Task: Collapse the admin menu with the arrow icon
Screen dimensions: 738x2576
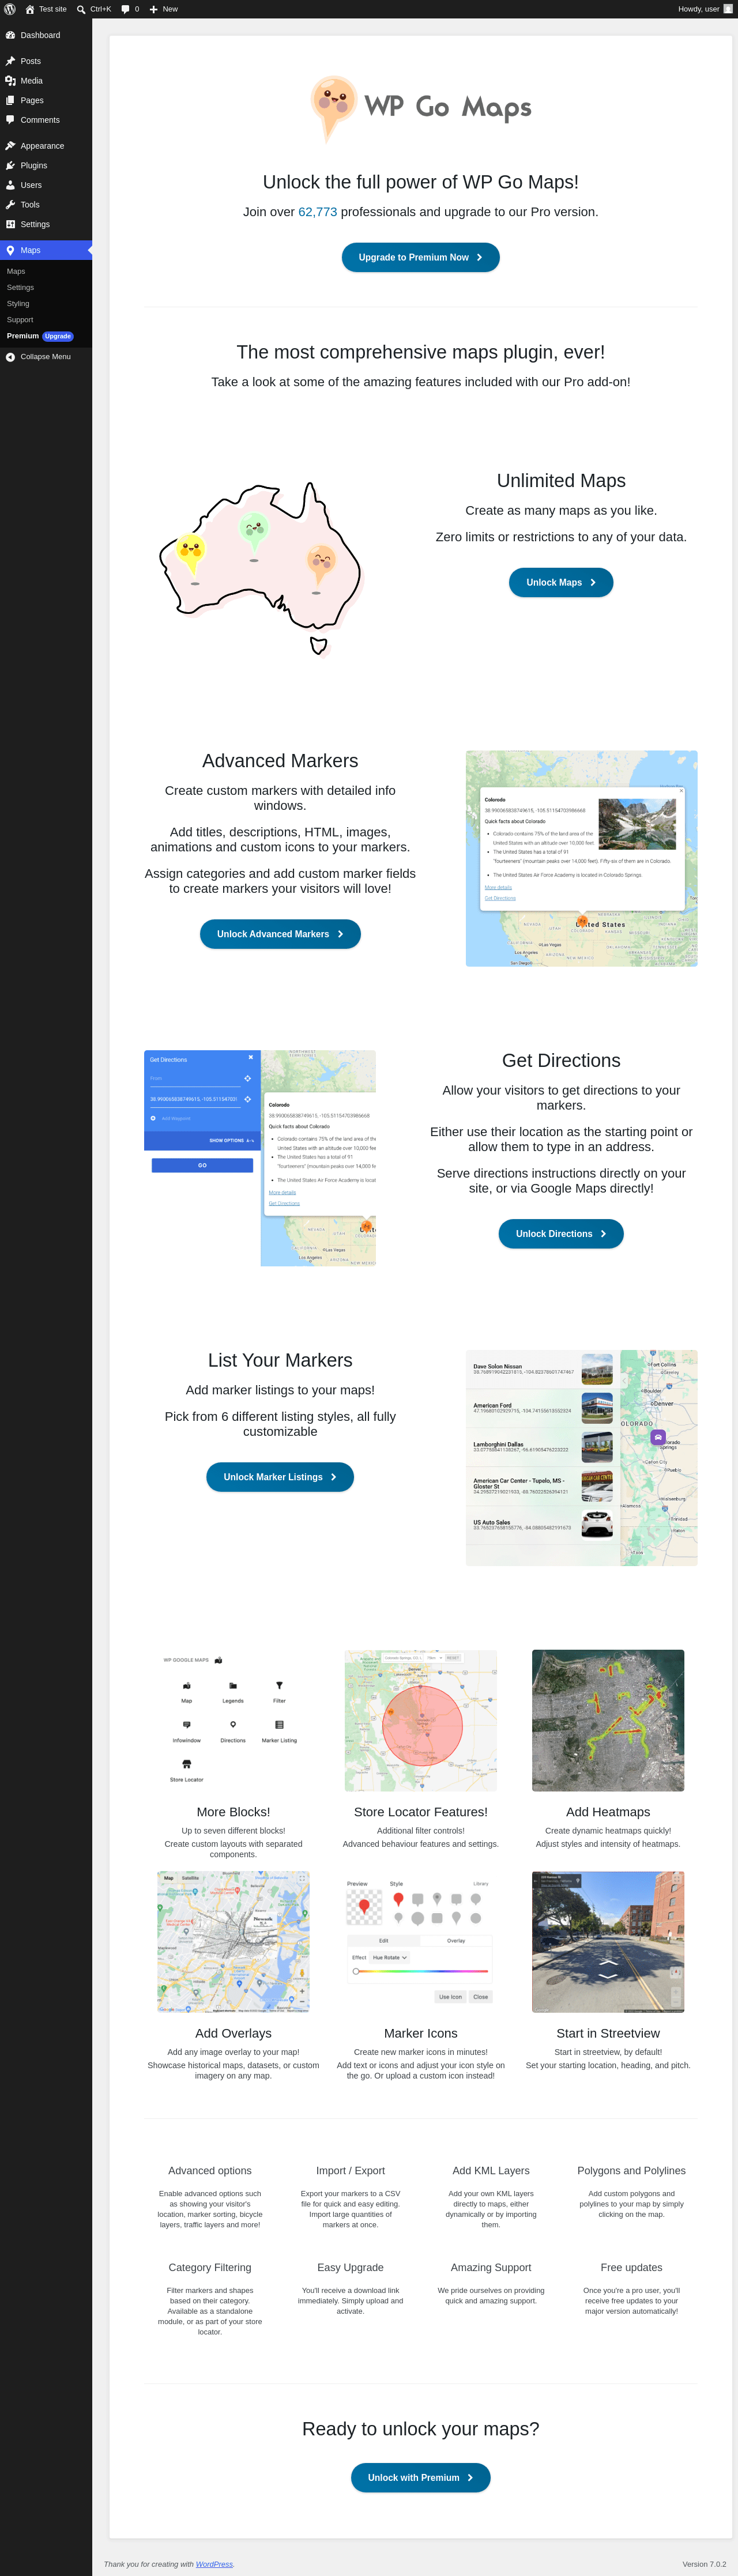Action: (x=10, y=357)
